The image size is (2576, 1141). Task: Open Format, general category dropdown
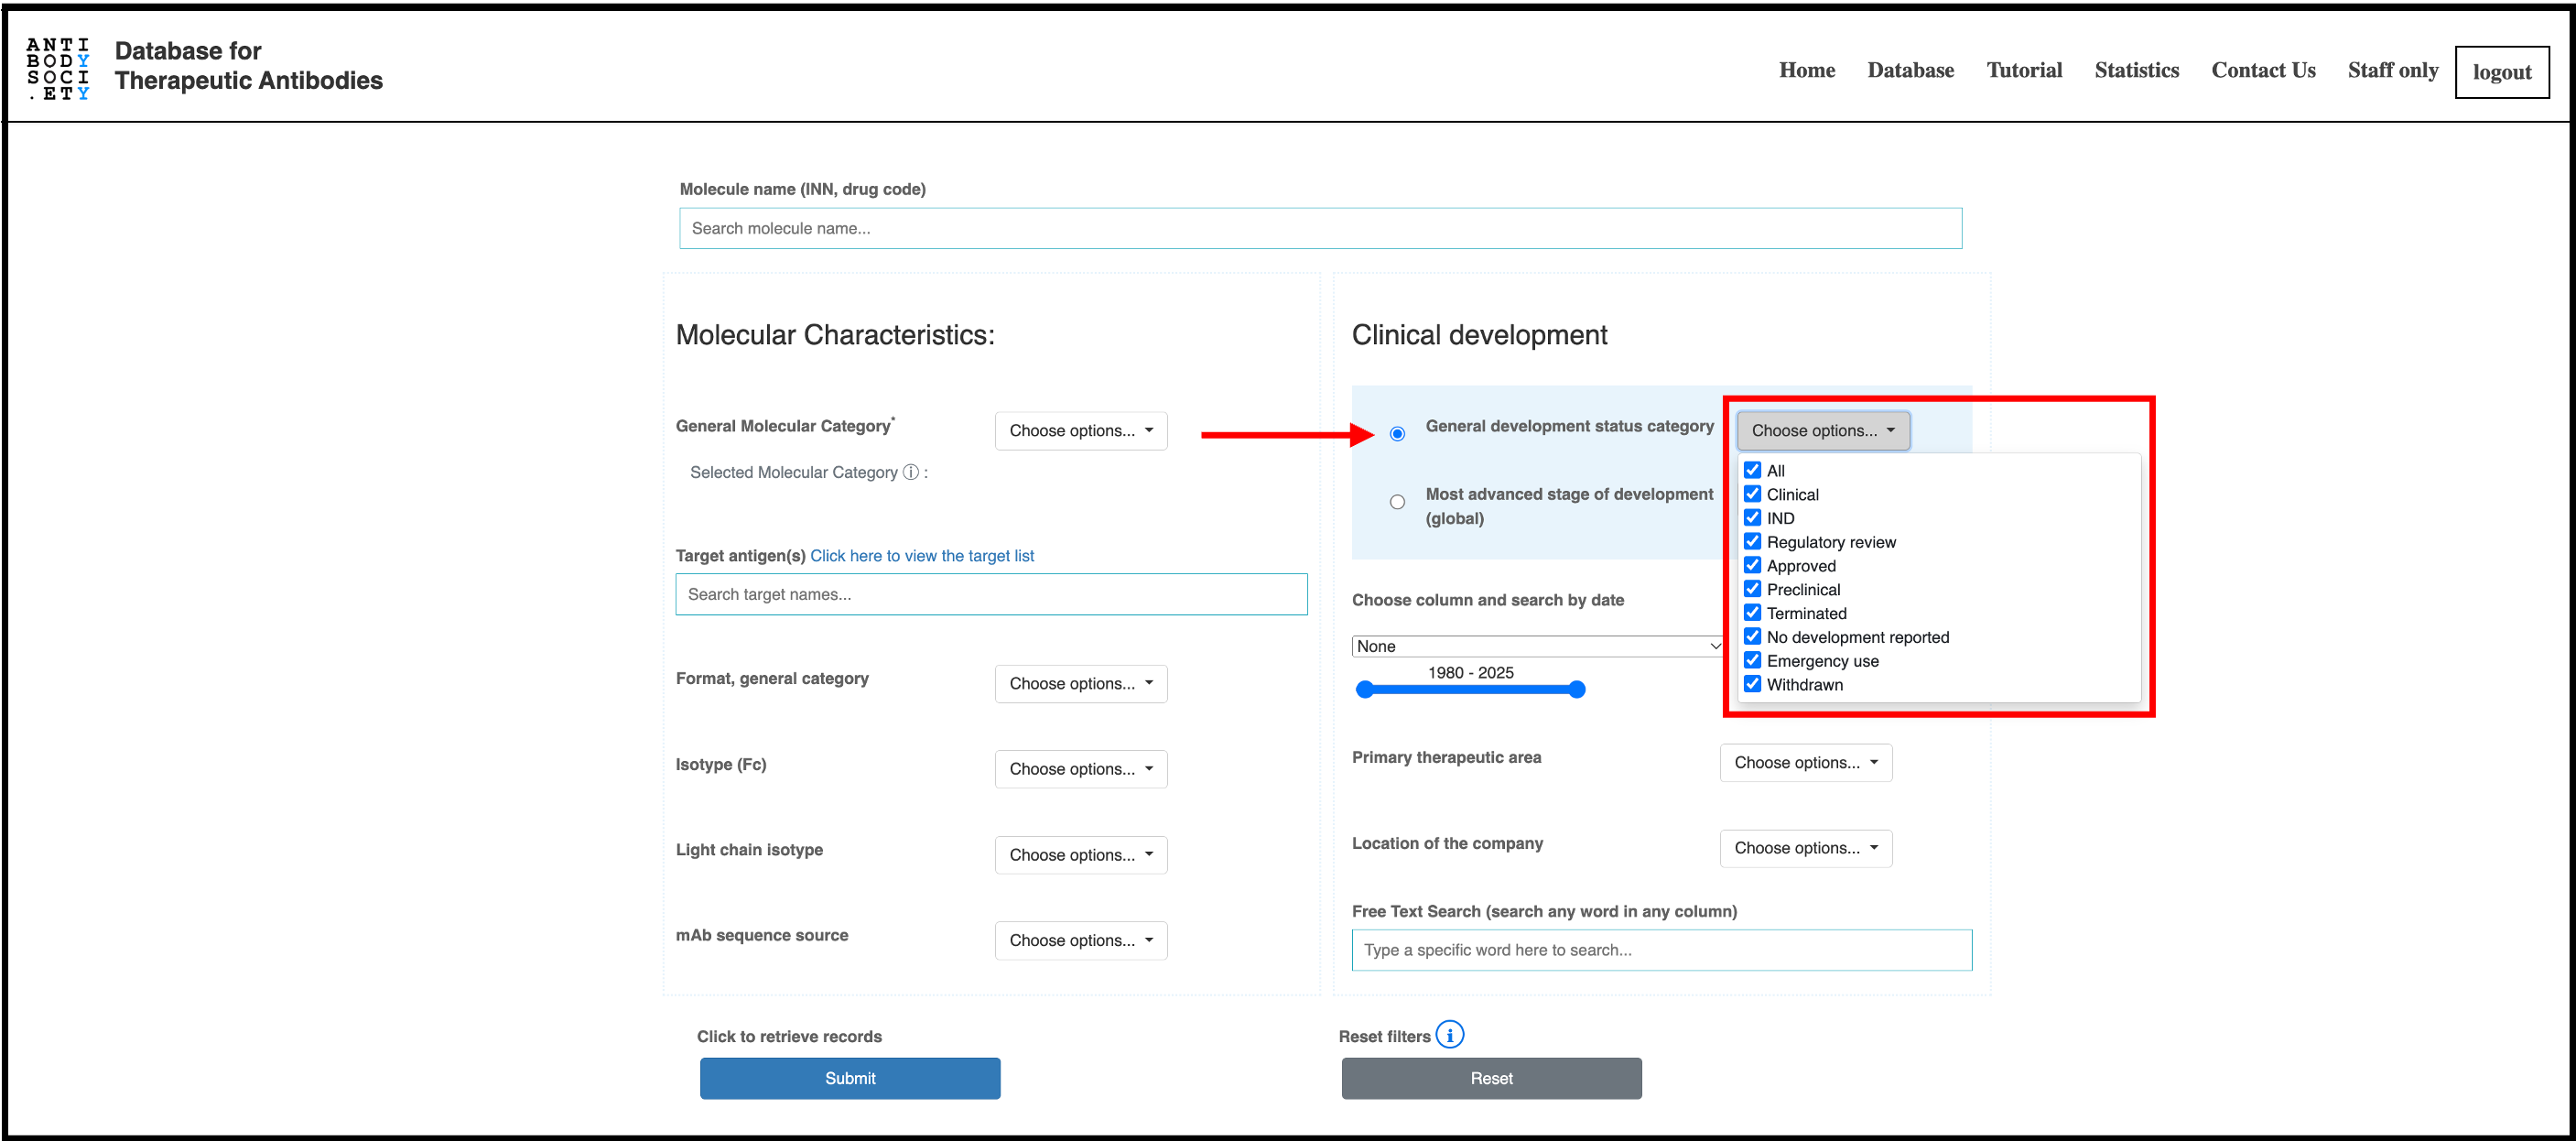(1080, 684)
